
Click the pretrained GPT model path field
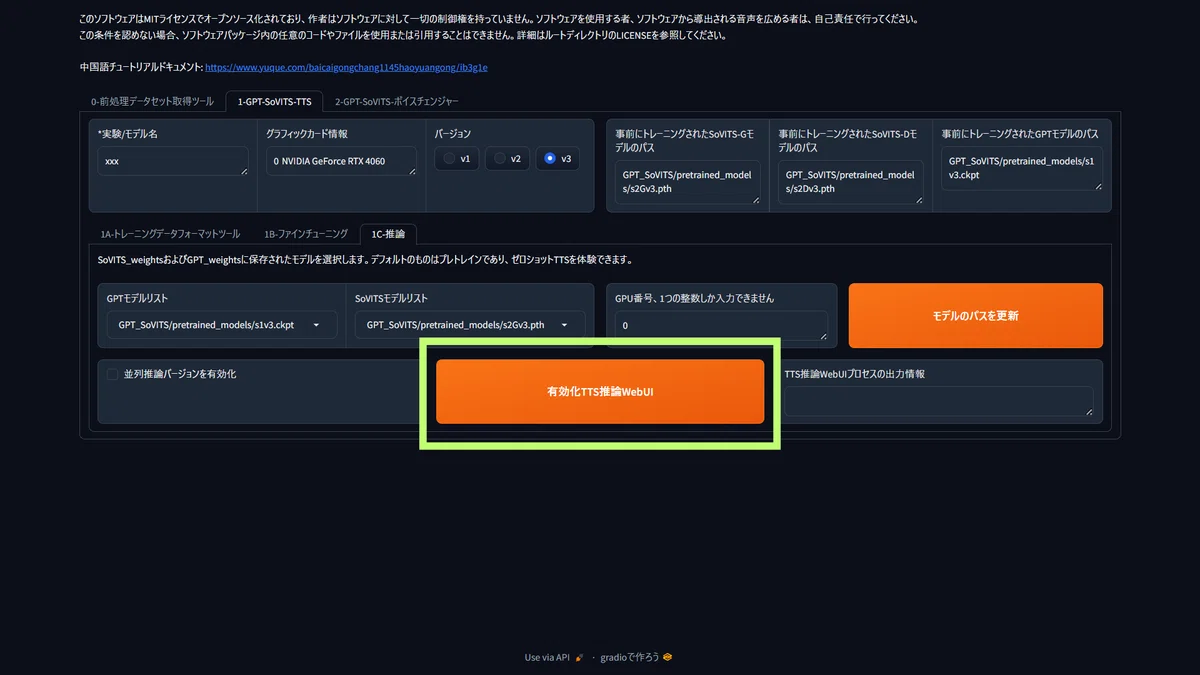tap(1021, 168)
